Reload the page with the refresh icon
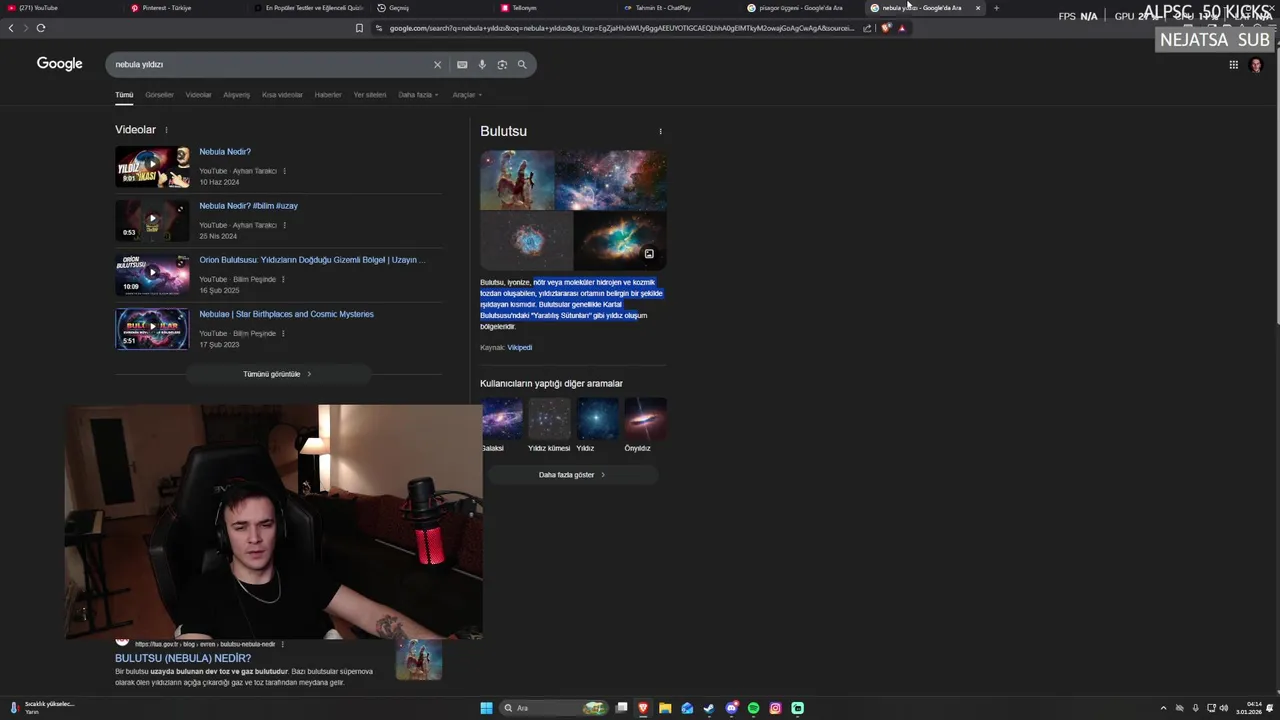 pyautogui.click(x=41, y=28)
